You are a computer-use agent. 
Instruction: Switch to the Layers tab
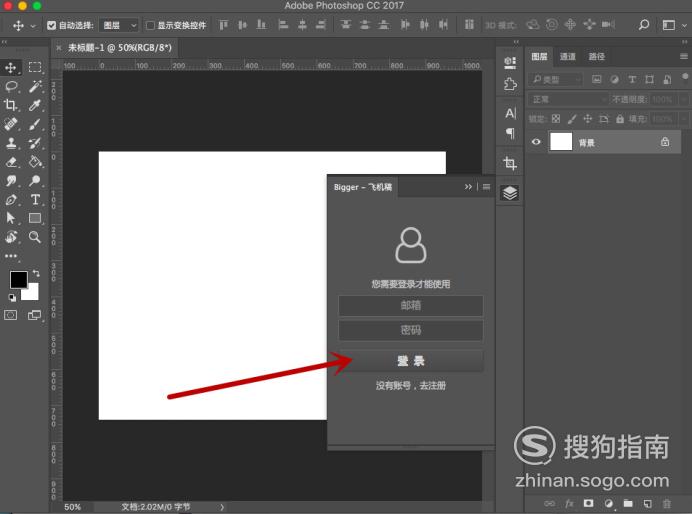click(539, 56)
